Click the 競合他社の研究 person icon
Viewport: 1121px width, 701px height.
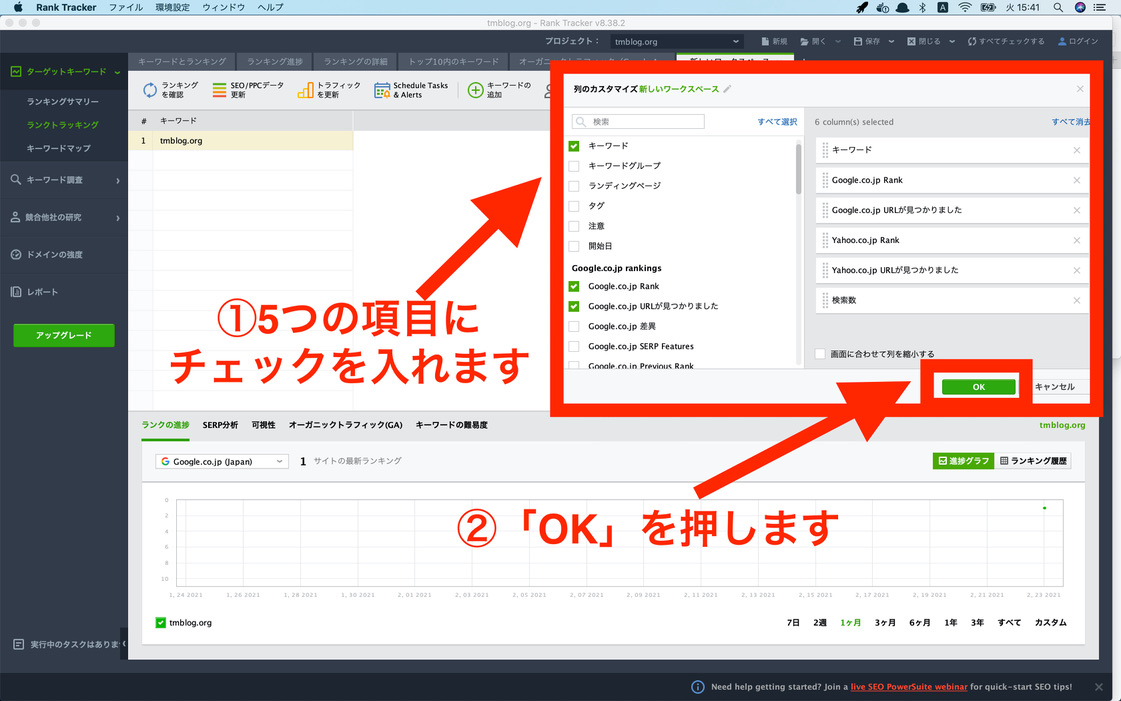[15, 217]
